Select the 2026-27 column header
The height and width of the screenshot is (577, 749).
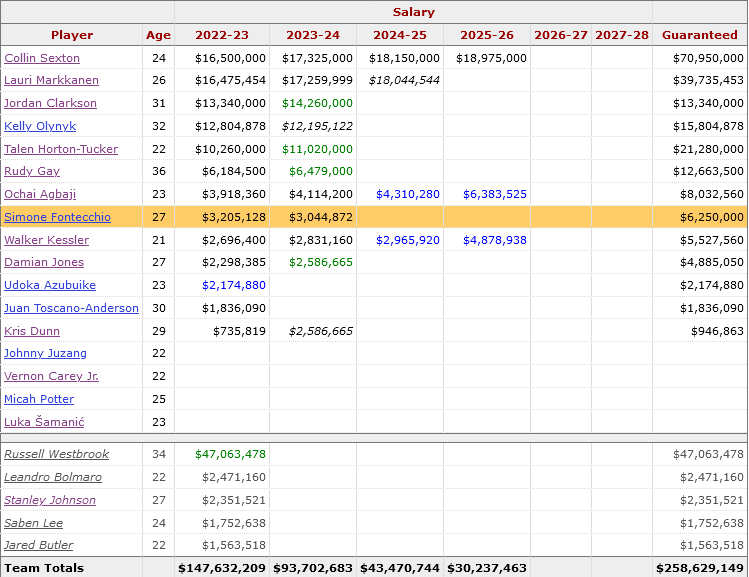[561, 35]
